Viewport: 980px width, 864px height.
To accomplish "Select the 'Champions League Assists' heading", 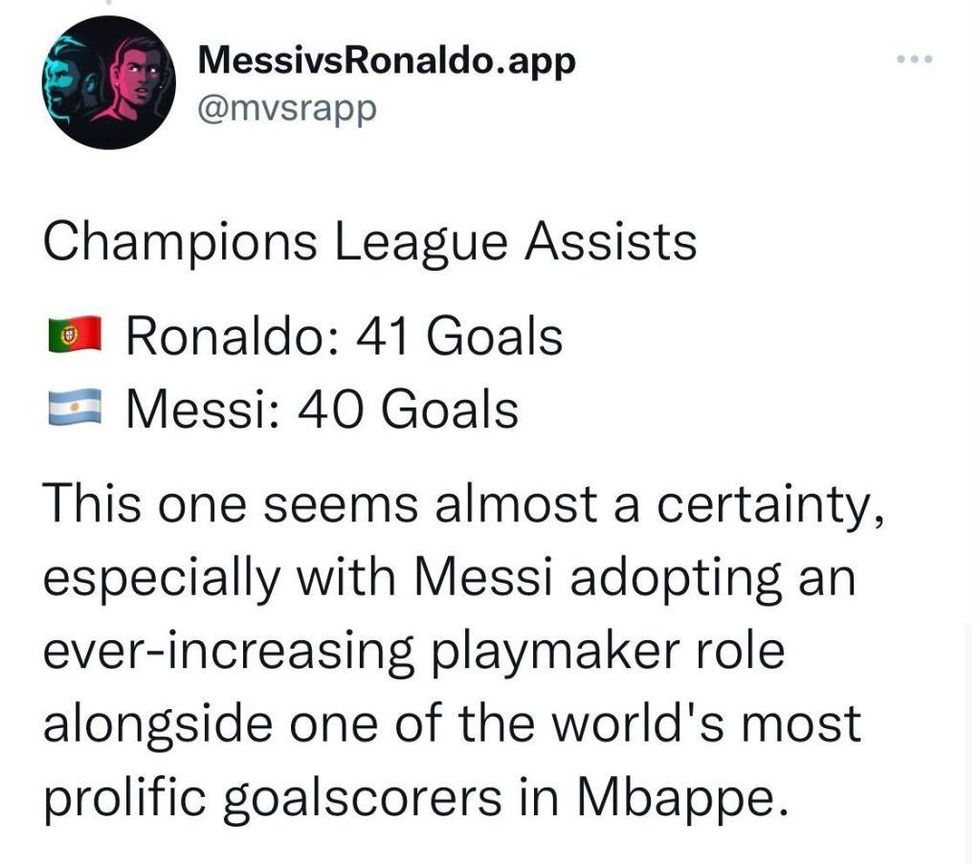I will 370,238.
